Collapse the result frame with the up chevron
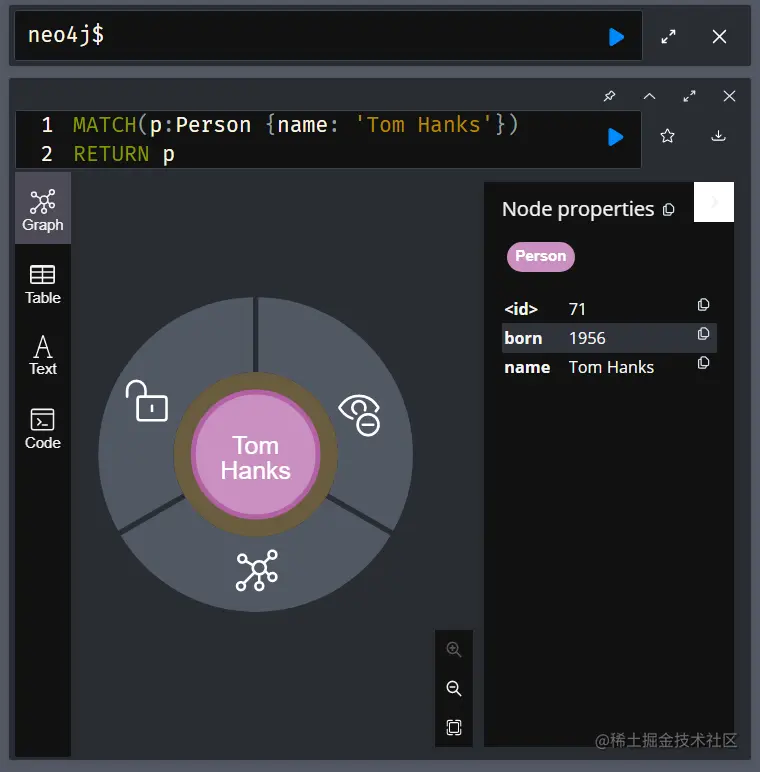 click(649, 96)
